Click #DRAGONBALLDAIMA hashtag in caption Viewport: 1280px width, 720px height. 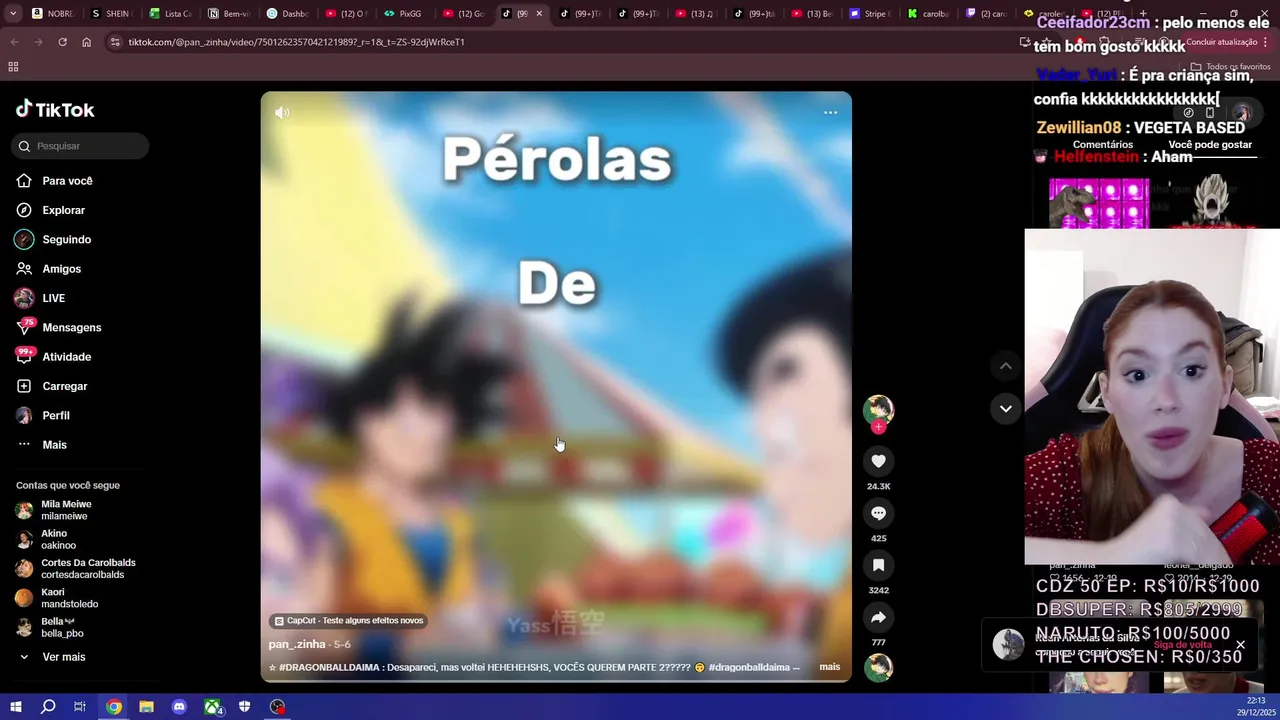(x=328, y=667)
